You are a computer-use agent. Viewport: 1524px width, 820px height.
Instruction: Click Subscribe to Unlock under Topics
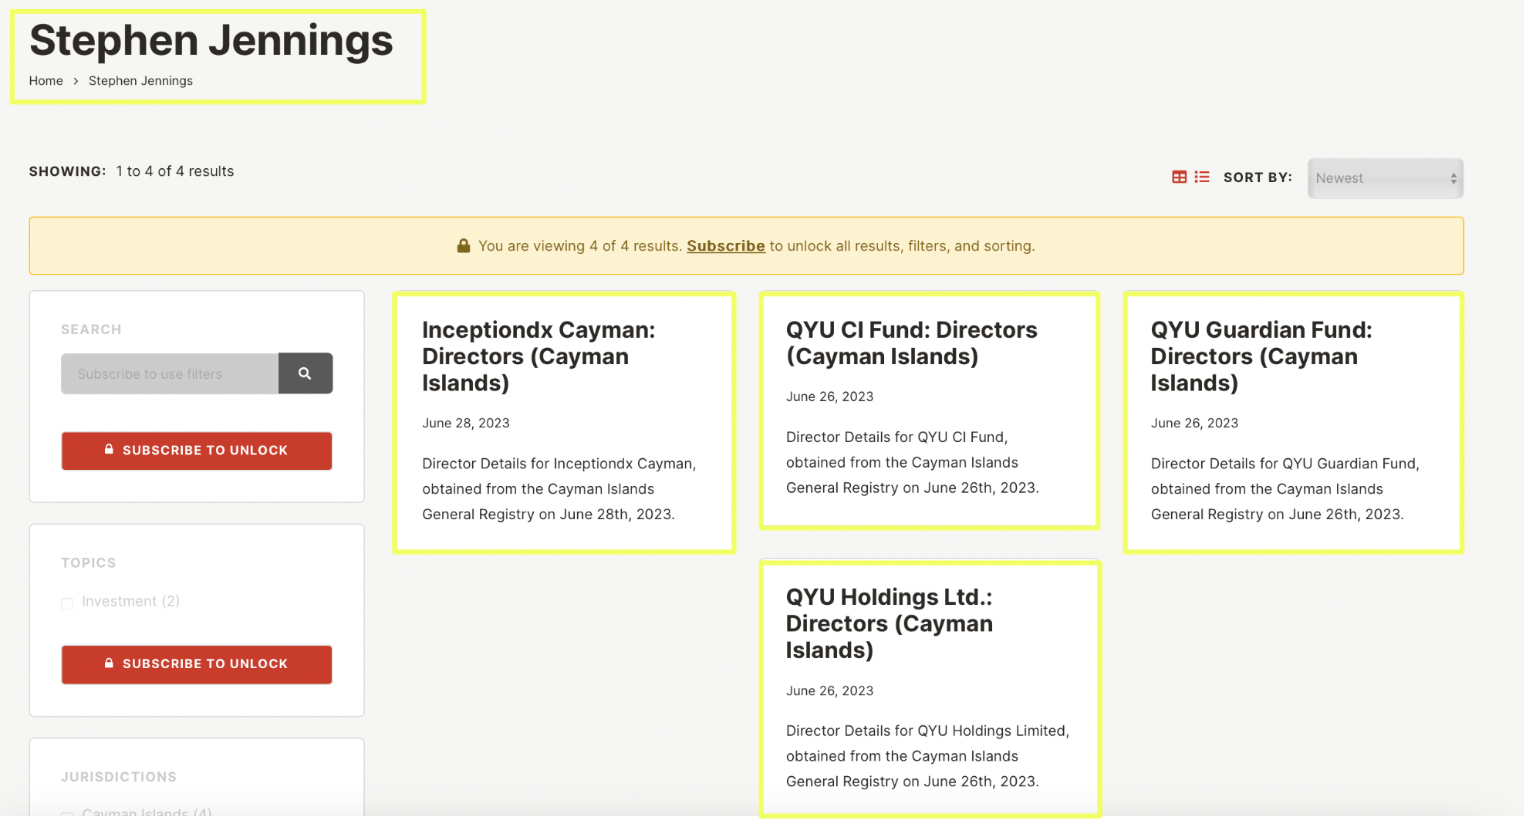point(197,665)
